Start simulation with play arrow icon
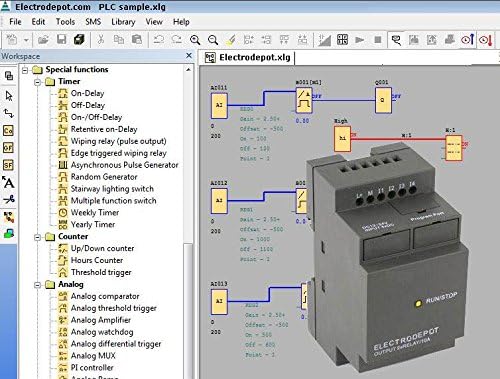 tap(359, 40)
